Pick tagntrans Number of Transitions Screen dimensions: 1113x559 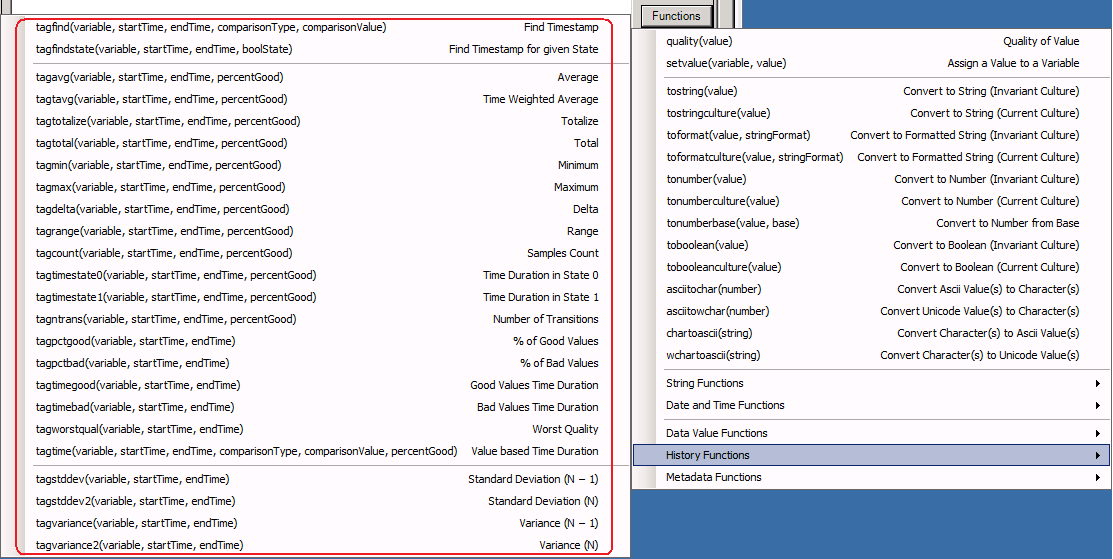coord(316,319)
